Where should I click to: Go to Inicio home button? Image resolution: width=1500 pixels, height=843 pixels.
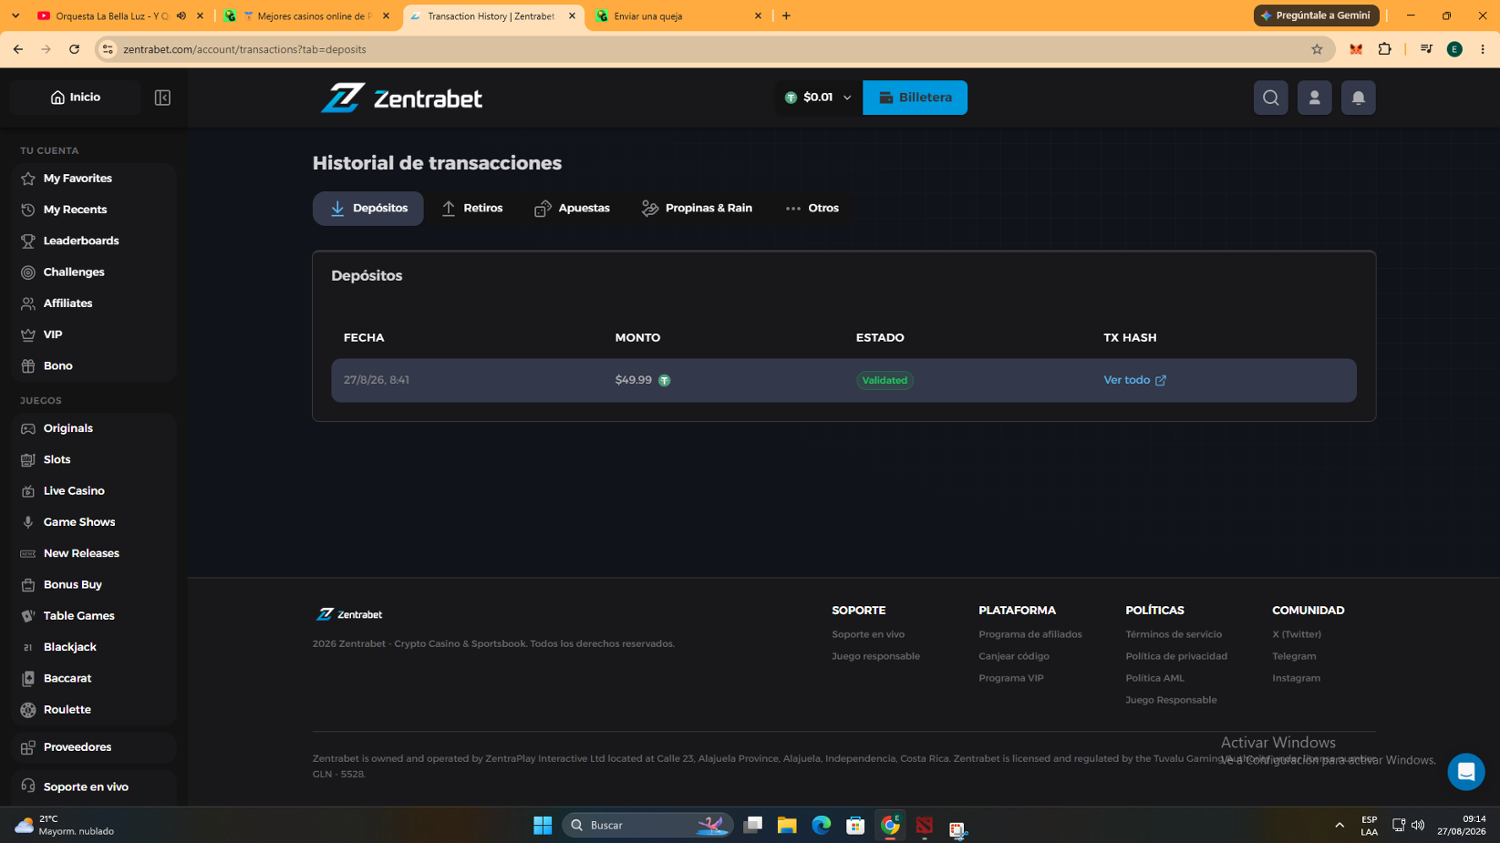point(76,97)
